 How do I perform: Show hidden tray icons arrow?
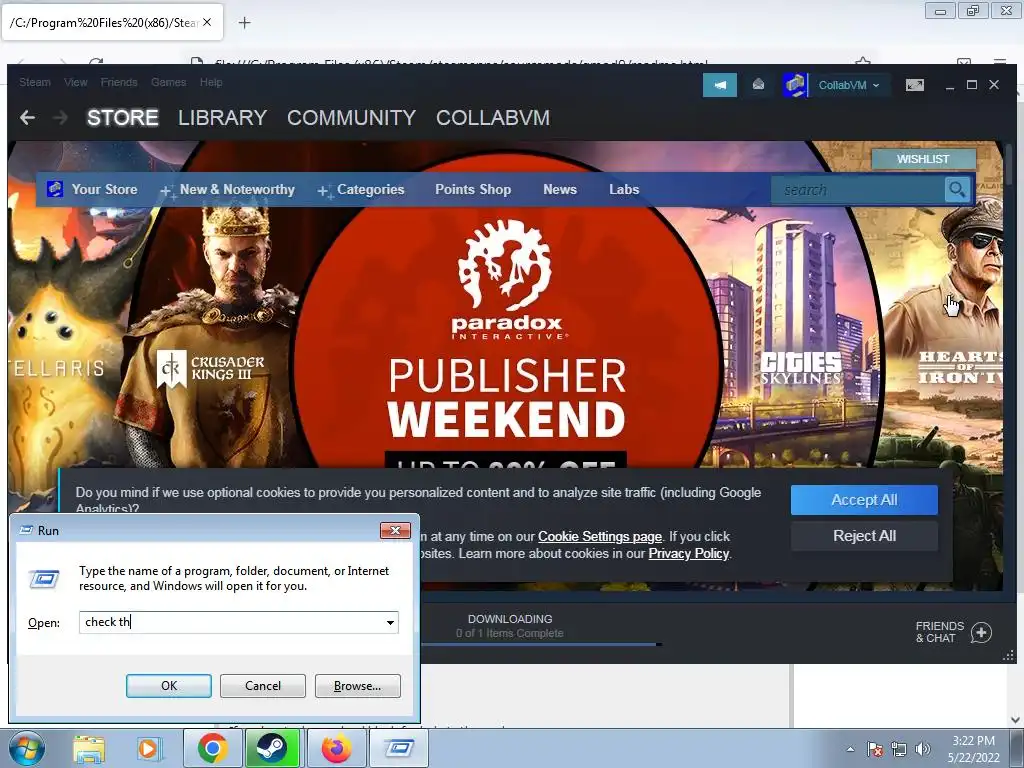point(850,749)
